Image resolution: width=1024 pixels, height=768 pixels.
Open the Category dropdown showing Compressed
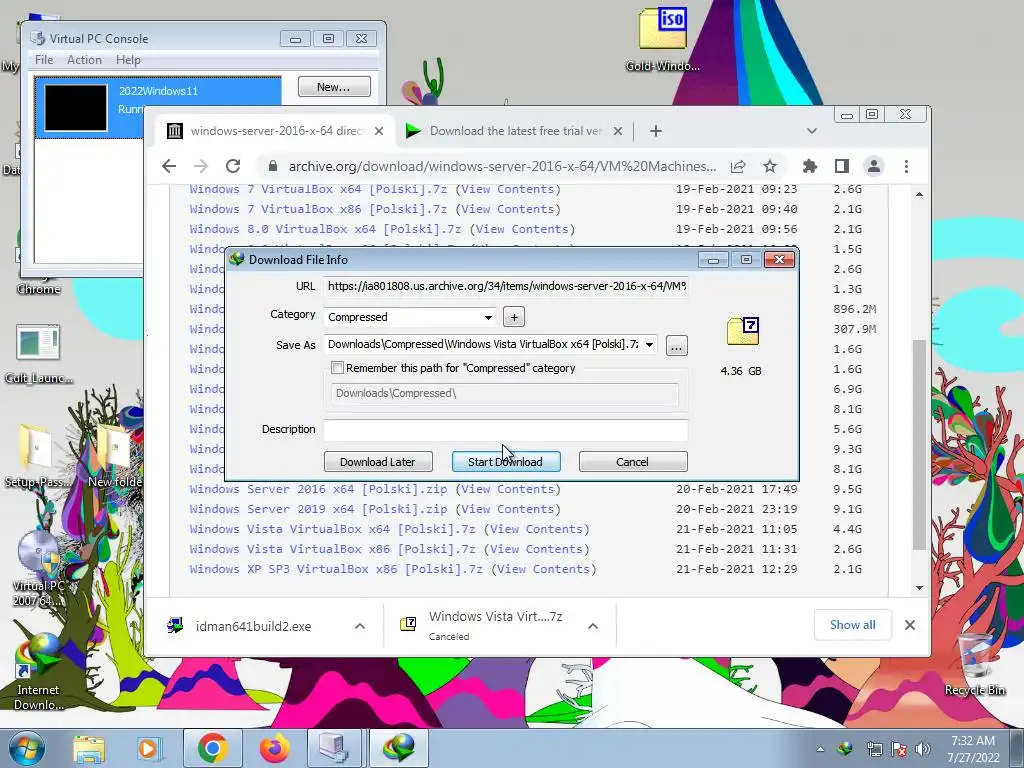click(x=409, y=317)
